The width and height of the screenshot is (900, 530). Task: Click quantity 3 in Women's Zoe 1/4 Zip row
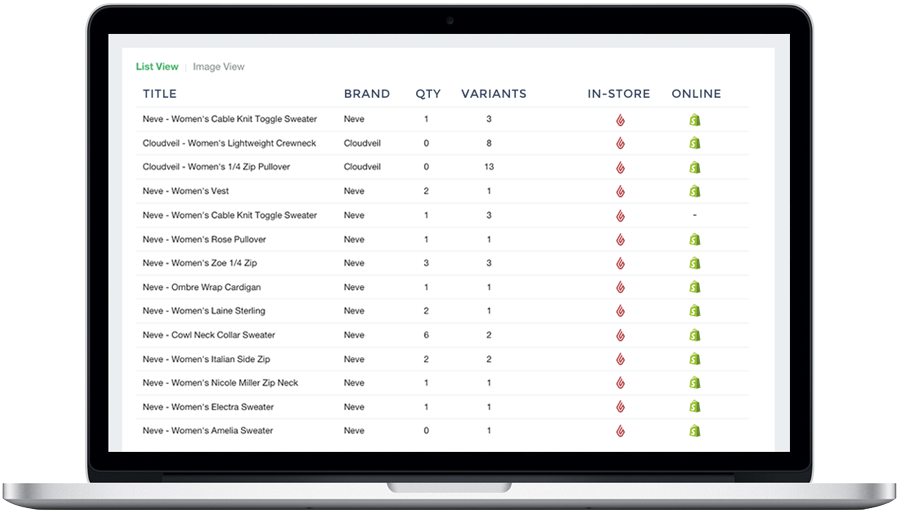click(x=426, y=263)
